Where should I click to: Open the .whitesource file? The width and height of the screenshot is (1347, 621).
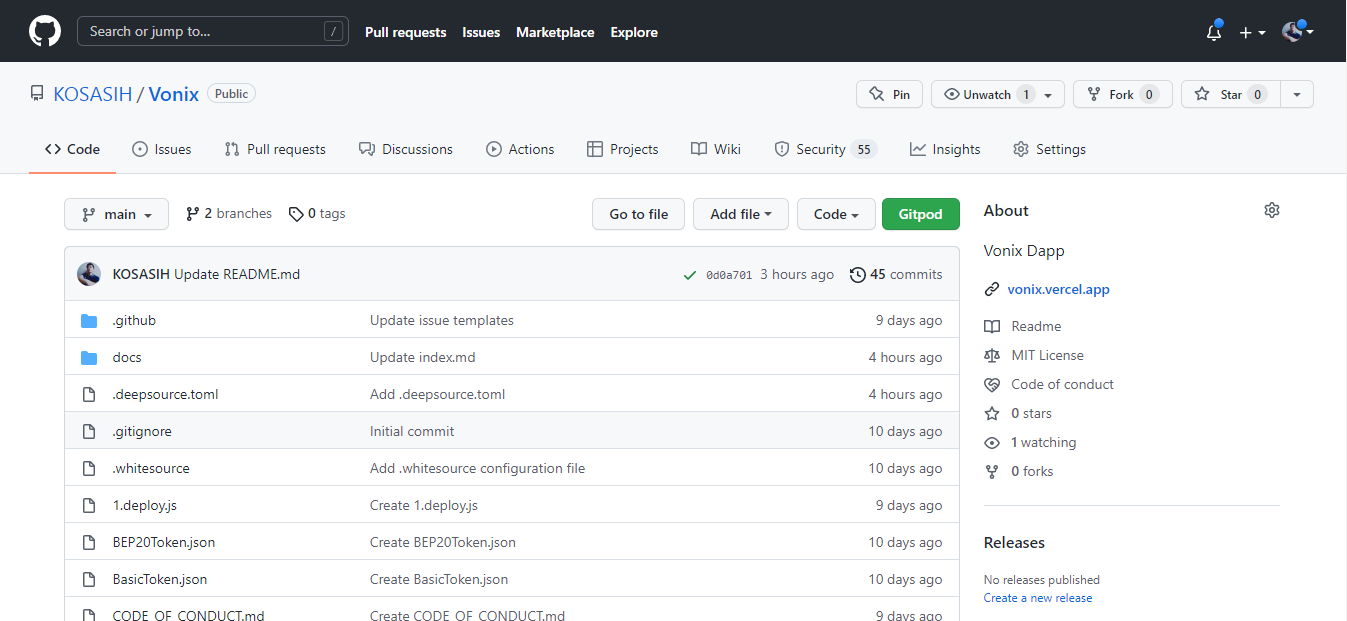click(x=151, y=468)
